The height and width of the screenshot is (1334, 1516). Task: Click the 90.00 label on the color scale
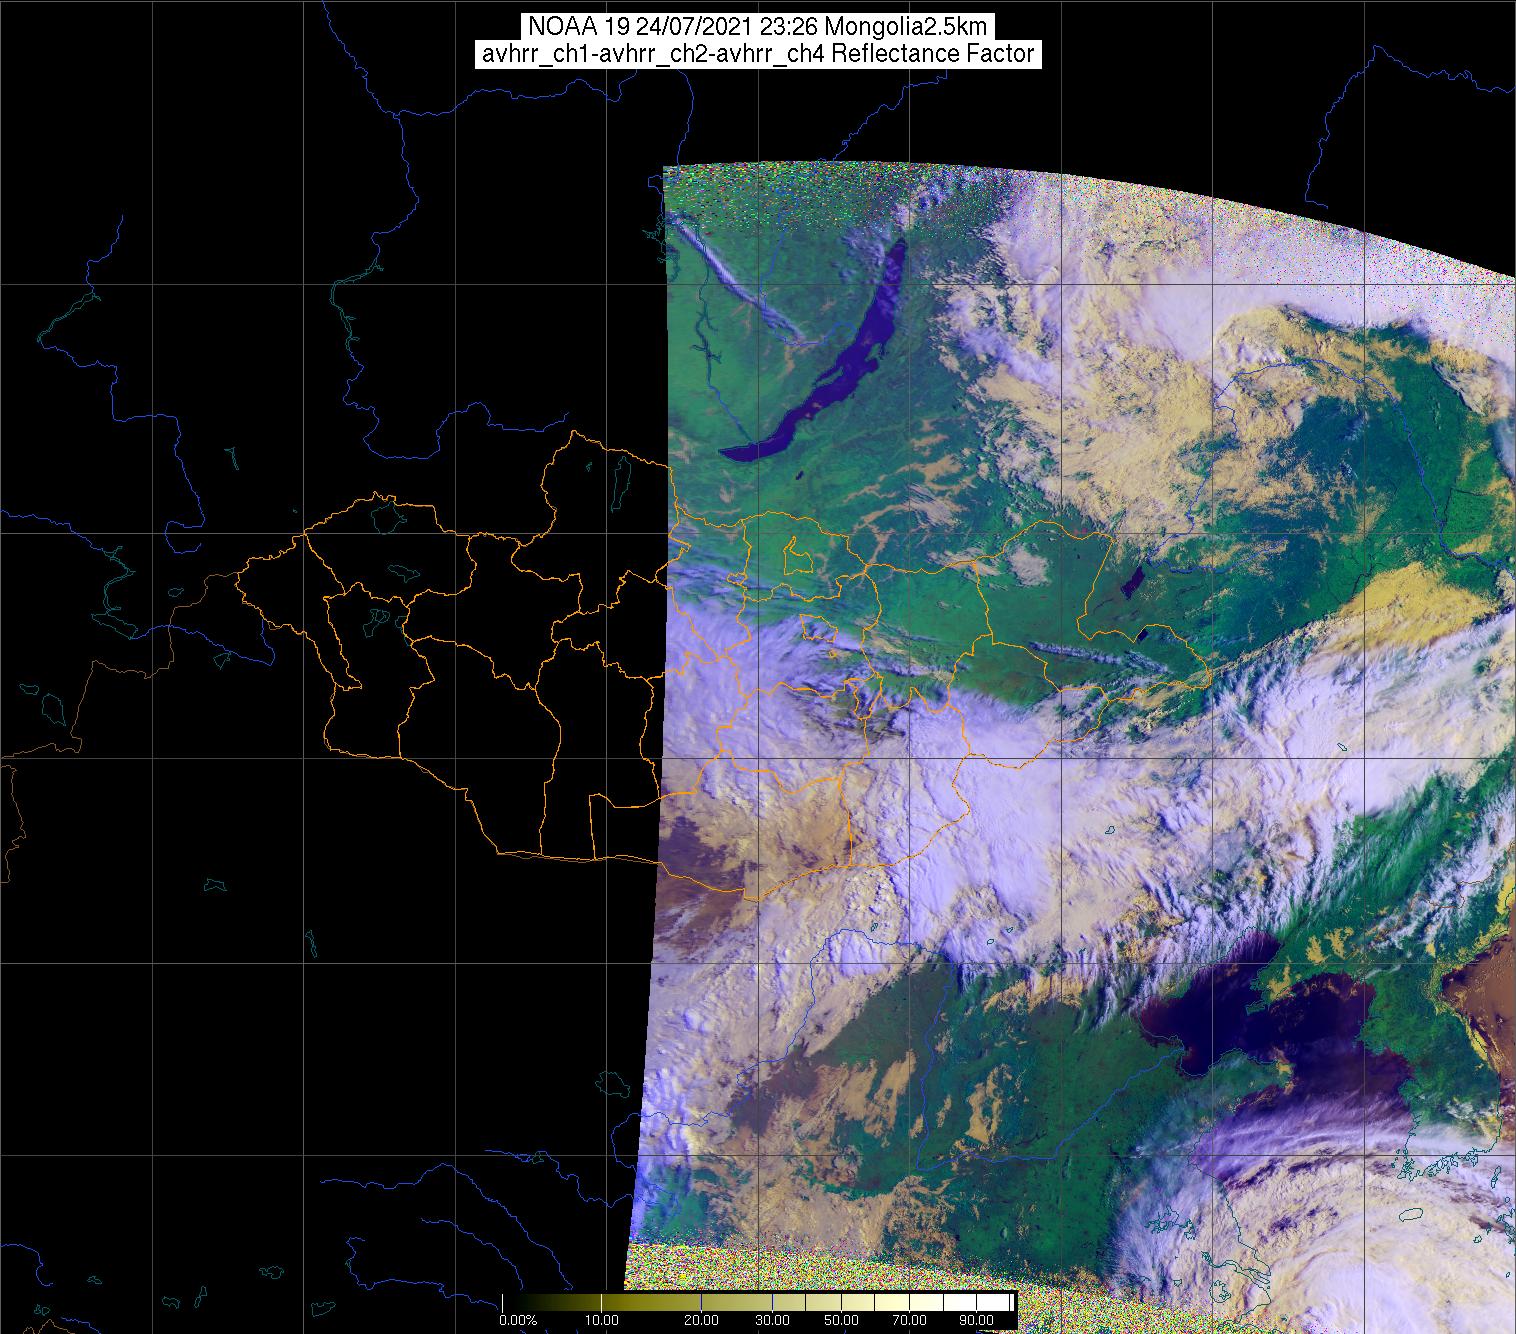point(975,1322)
